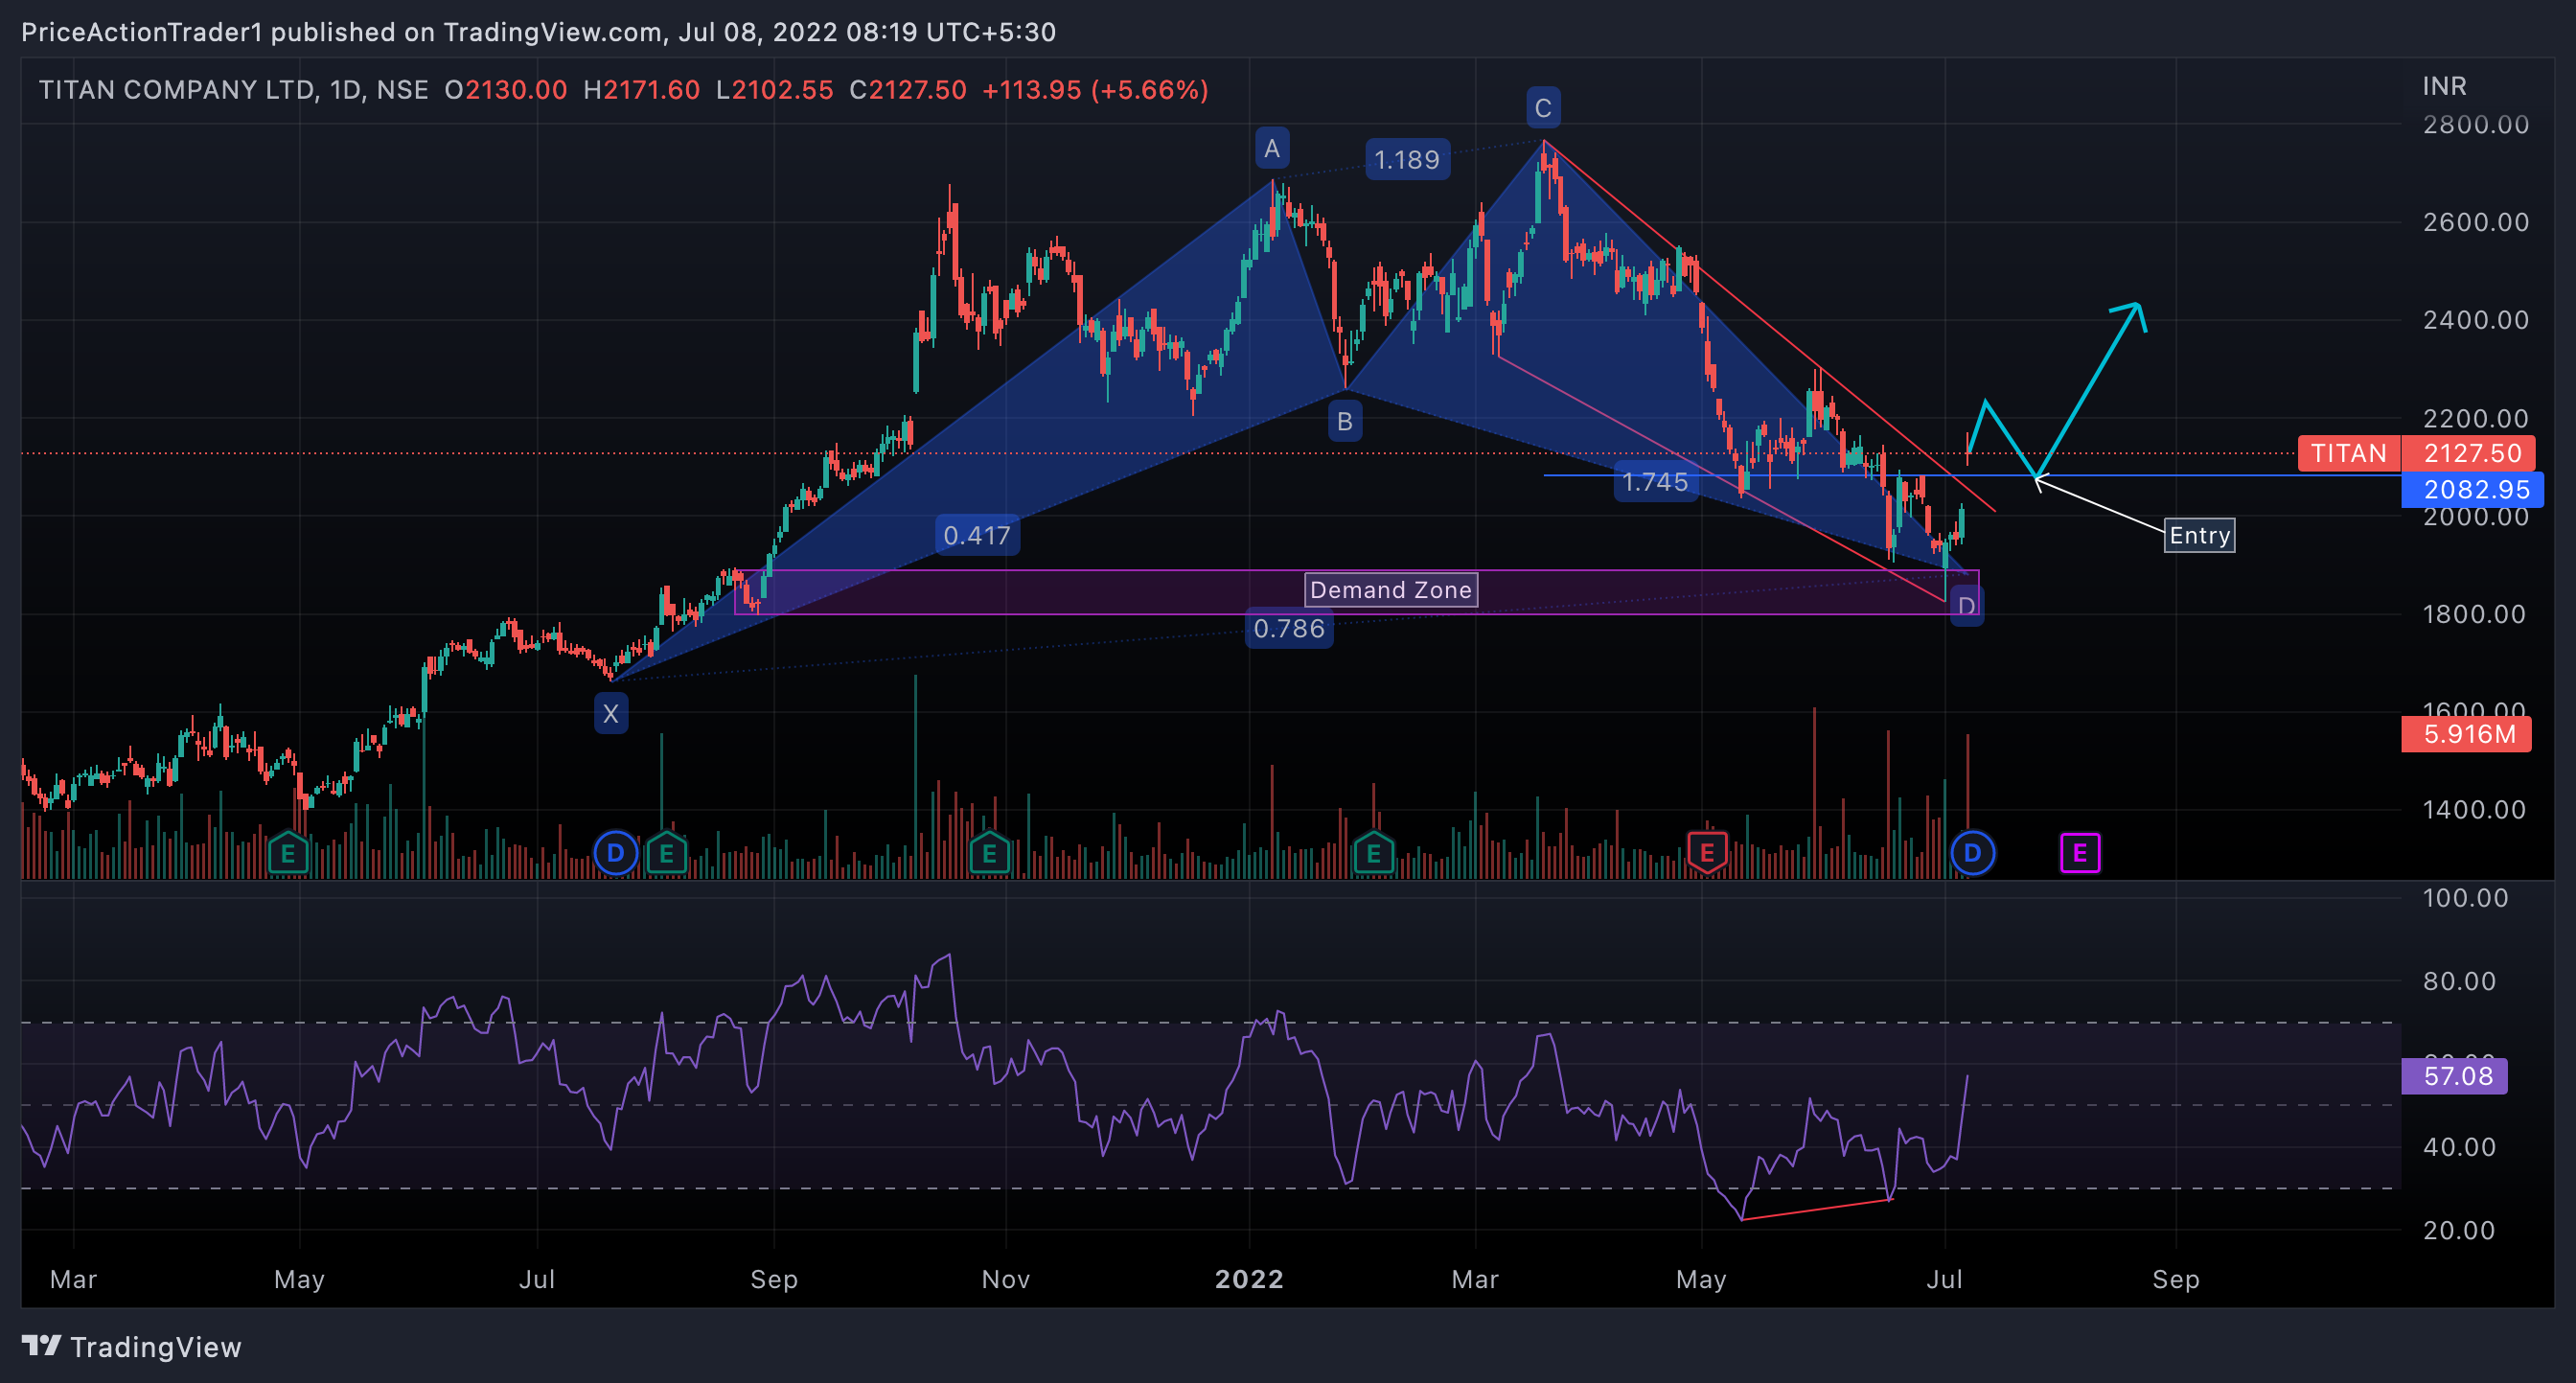2576x1383 pixels.
Task: Click the 2400.00 price axis label
Action: pyautogui.click(x=2476, y=320)
